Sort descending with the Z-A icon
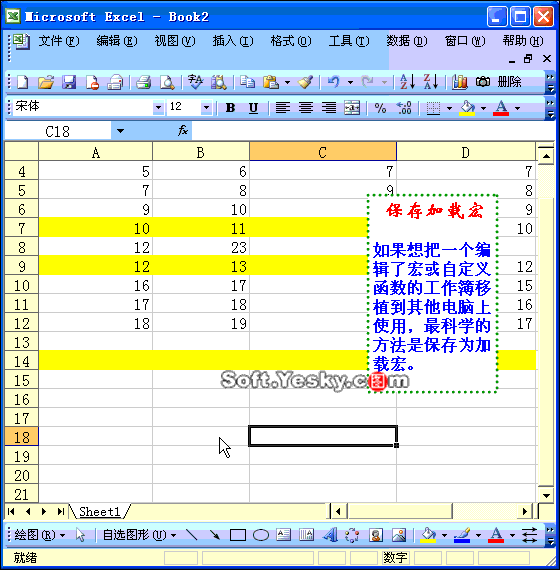560x570 pixels. 431,82
